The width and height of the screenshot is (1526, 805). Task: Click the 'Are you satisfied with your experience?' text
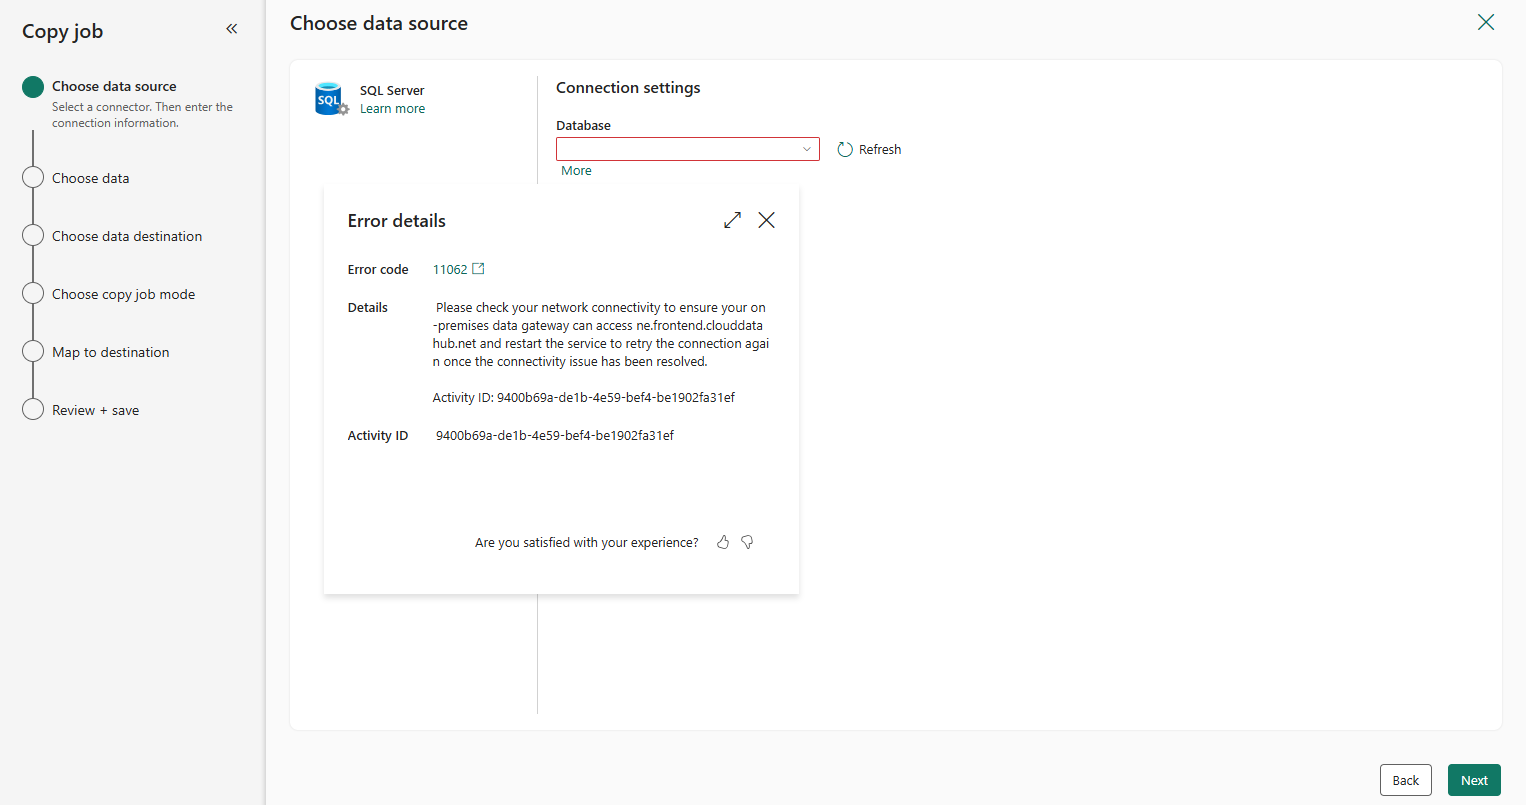[x=587, y=543]
